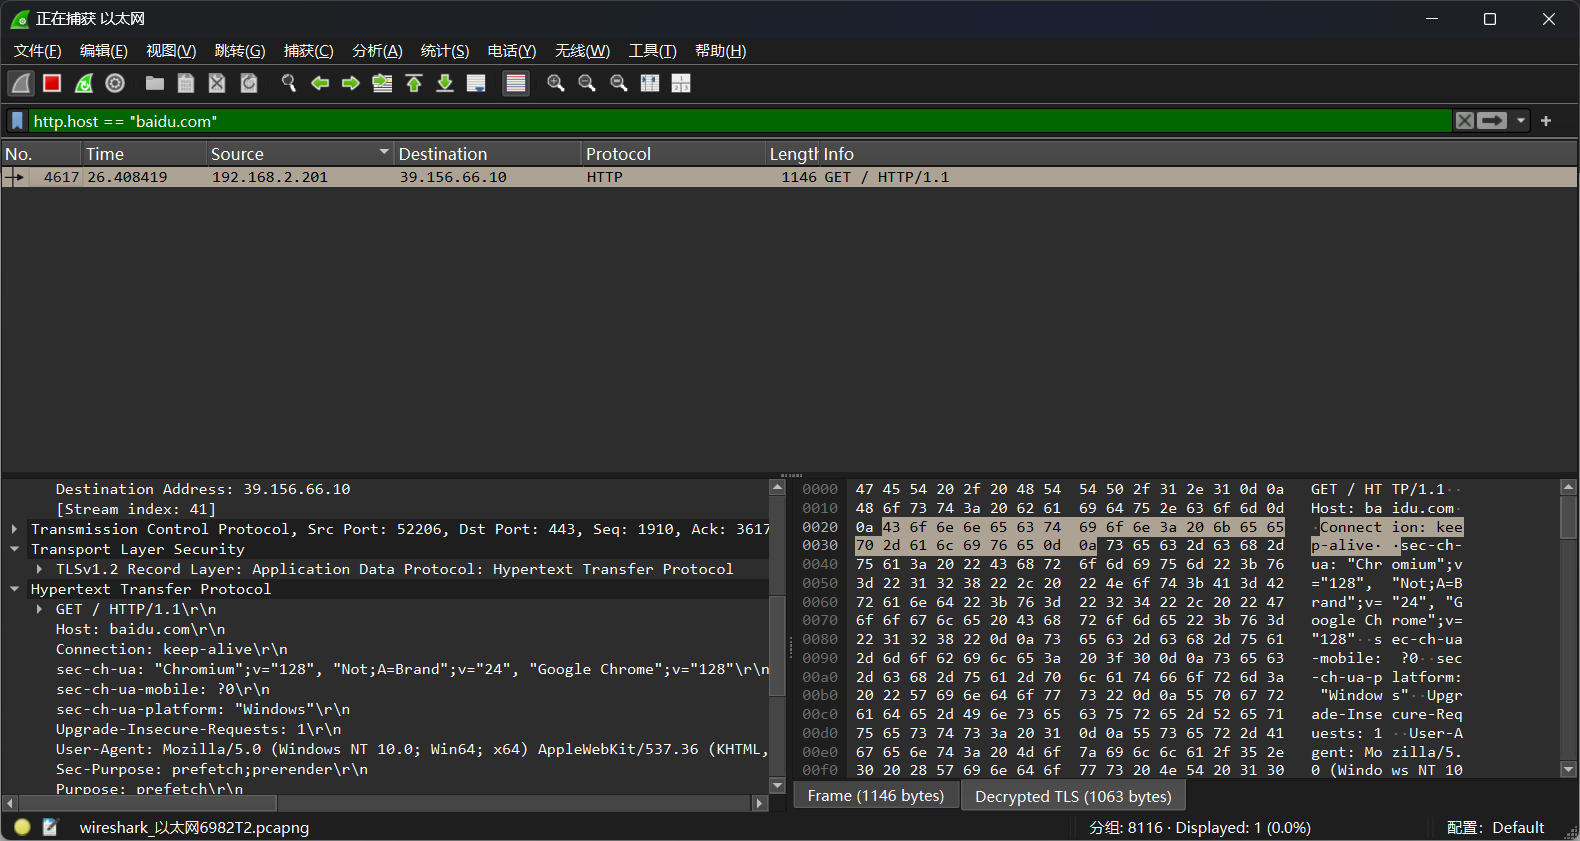Click the resize columns icon
This screenshot has height=841, width=1580.
(650, 83)
